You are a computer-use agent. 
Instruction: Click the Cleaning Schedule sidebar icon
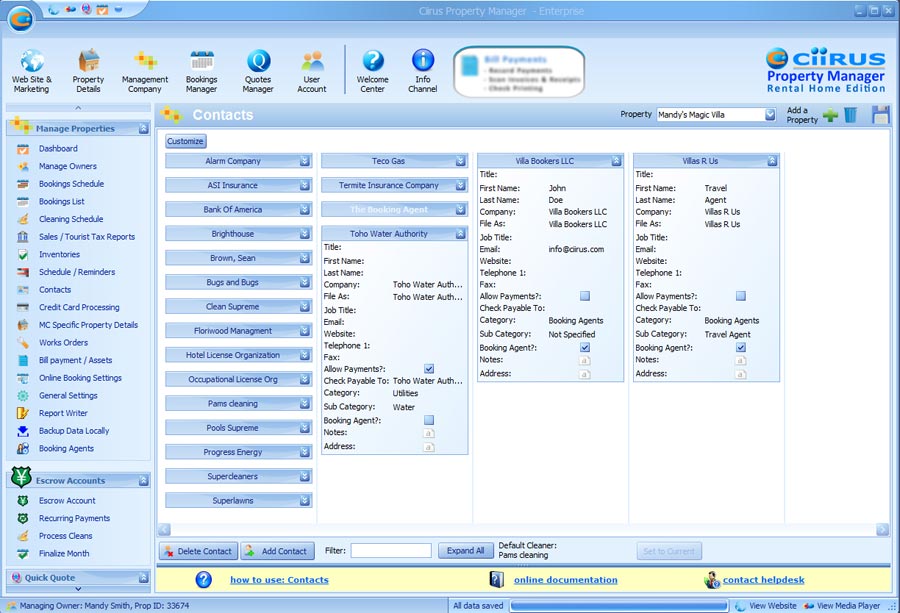point(23,219)
